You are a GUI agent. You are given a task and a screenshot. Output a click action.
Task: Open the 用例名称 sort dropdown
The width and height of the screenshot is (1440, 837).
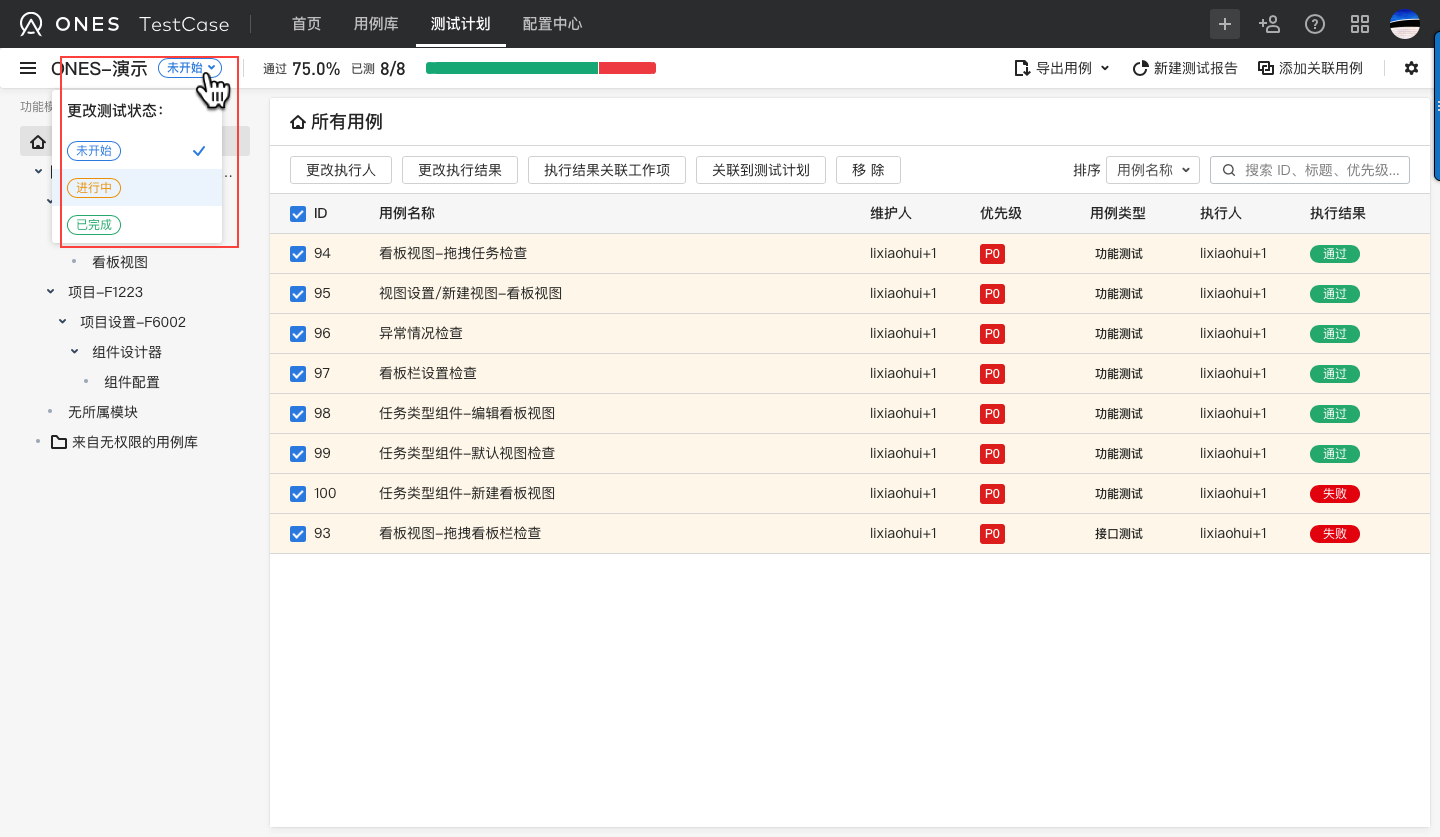click(x=1152, y=170)
